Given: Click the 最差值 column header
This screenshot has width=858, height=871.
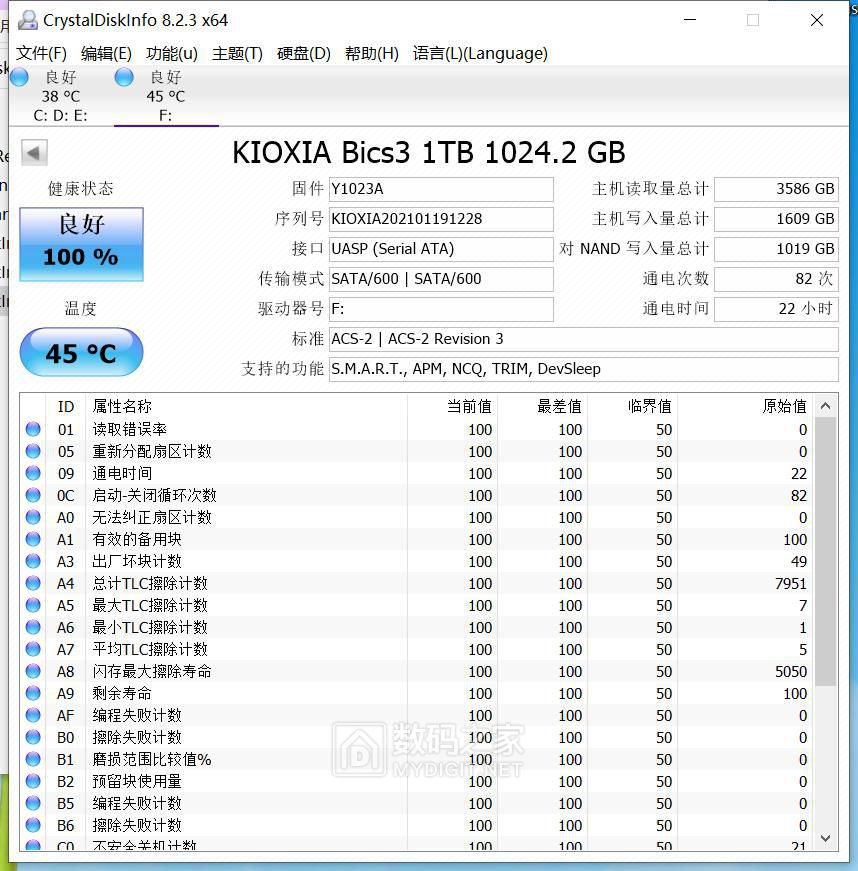Looking at the screenshot, I should (543, 407).
